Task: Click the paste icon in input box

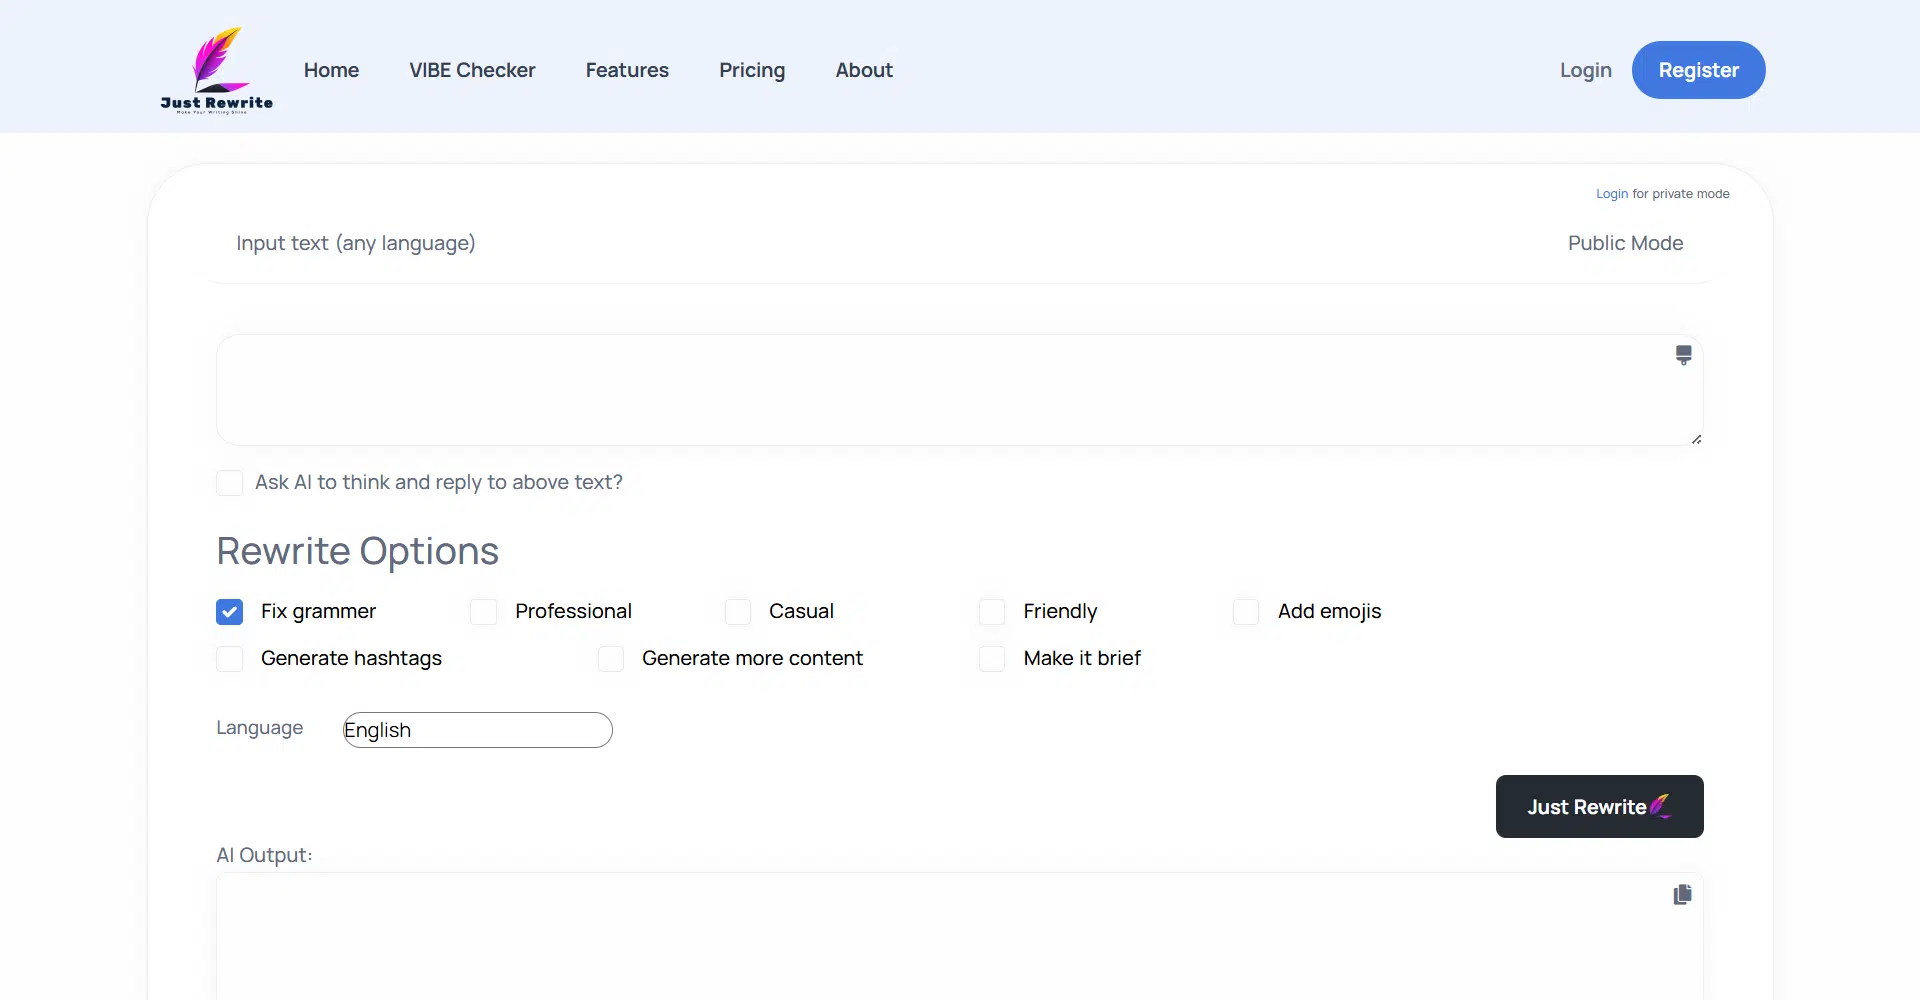Action: (1683, 355)
